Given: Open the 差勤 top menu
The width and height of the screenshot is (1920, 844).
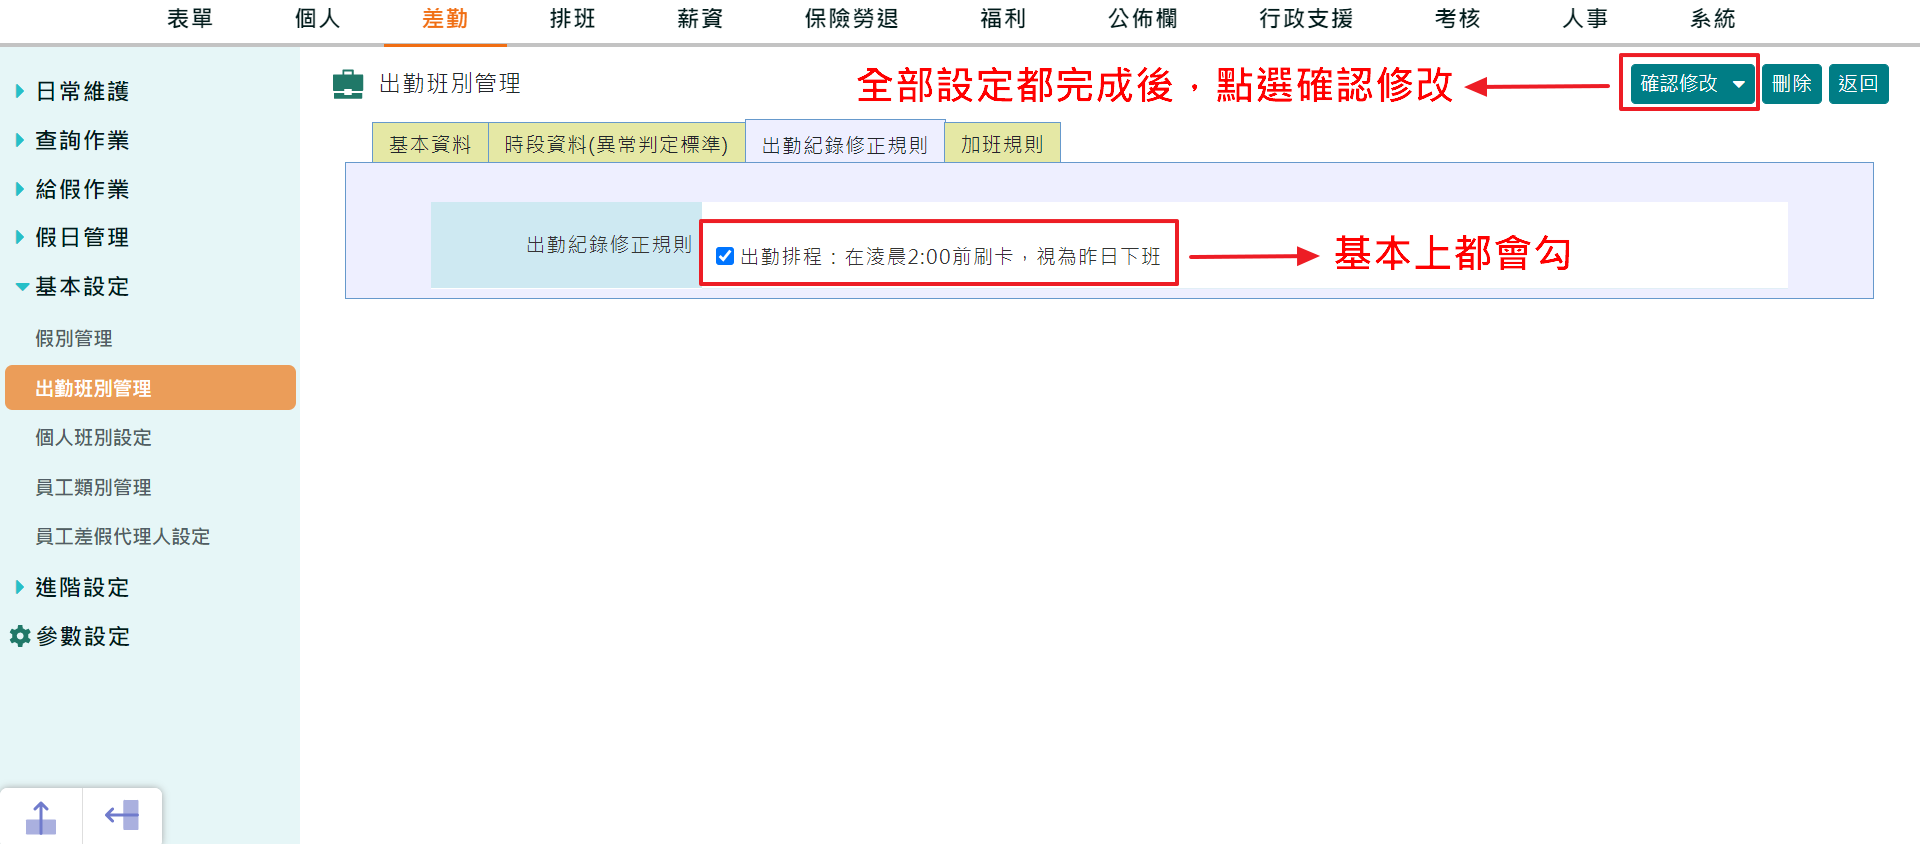Looking at the screenshot, I should [x=445, y=19].
